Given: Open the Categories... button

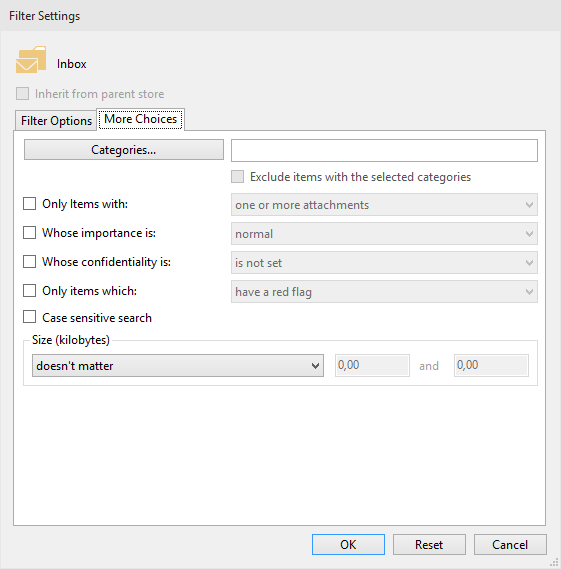Looking at the screenshot, I should click(124, 150).
